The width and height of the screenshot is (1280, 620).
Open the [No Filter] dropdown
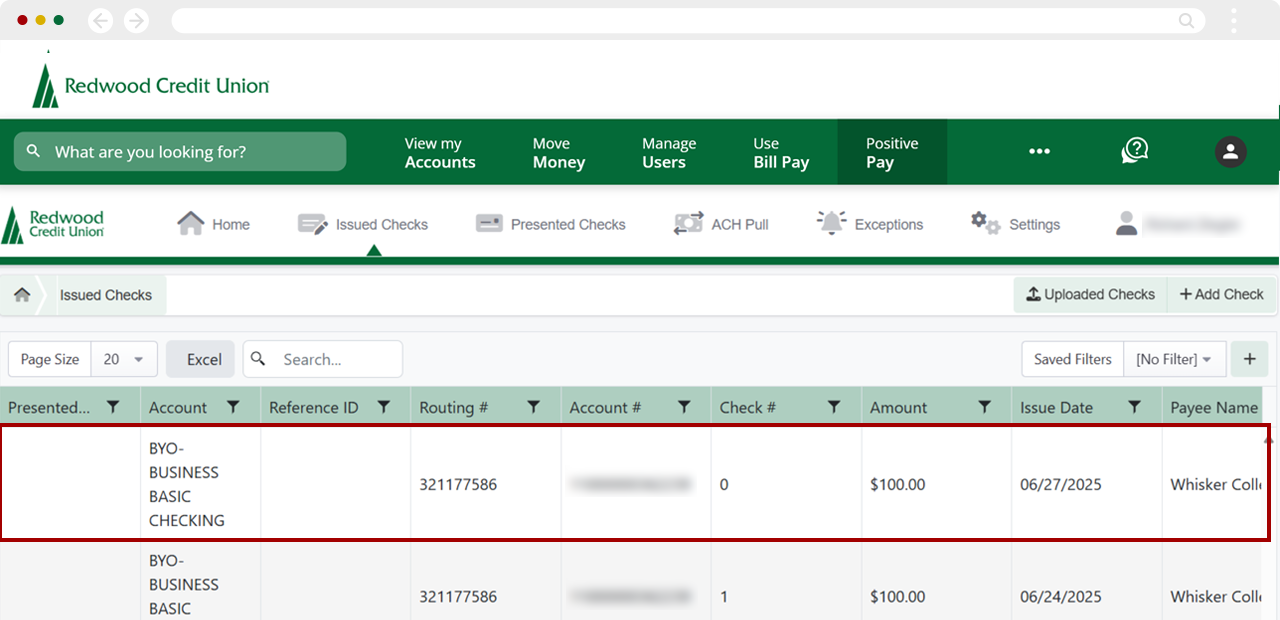[x=1174, y=359]
